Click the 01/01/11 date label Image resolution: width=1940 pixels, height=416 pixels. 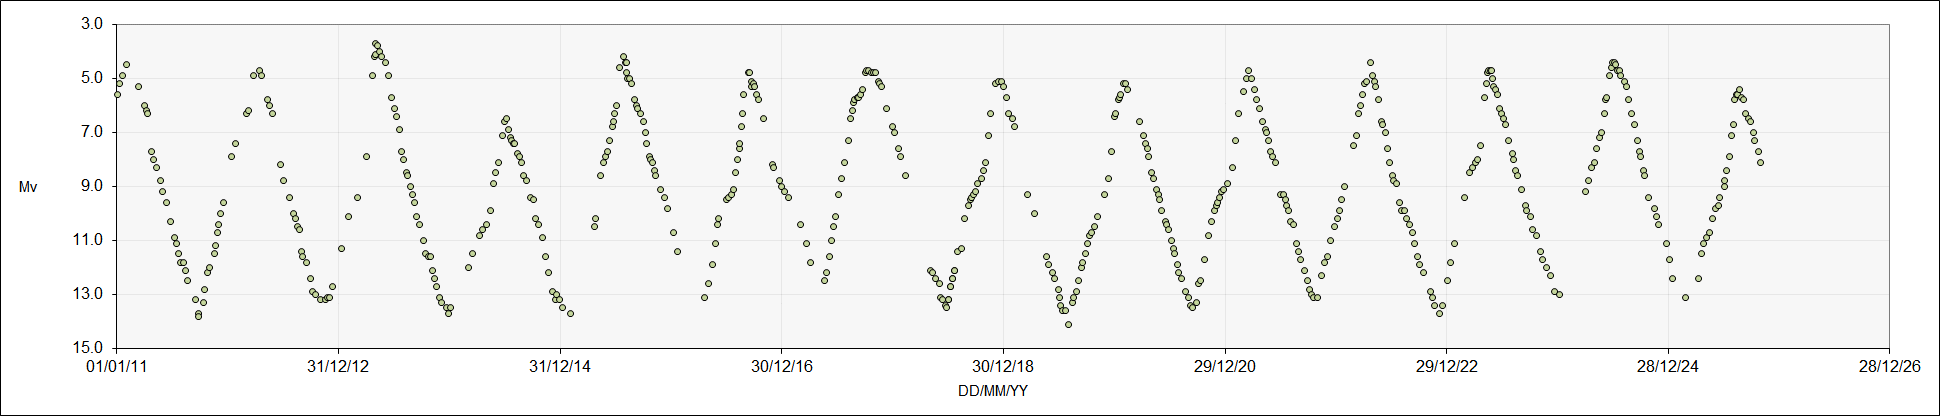coord(117,366)
